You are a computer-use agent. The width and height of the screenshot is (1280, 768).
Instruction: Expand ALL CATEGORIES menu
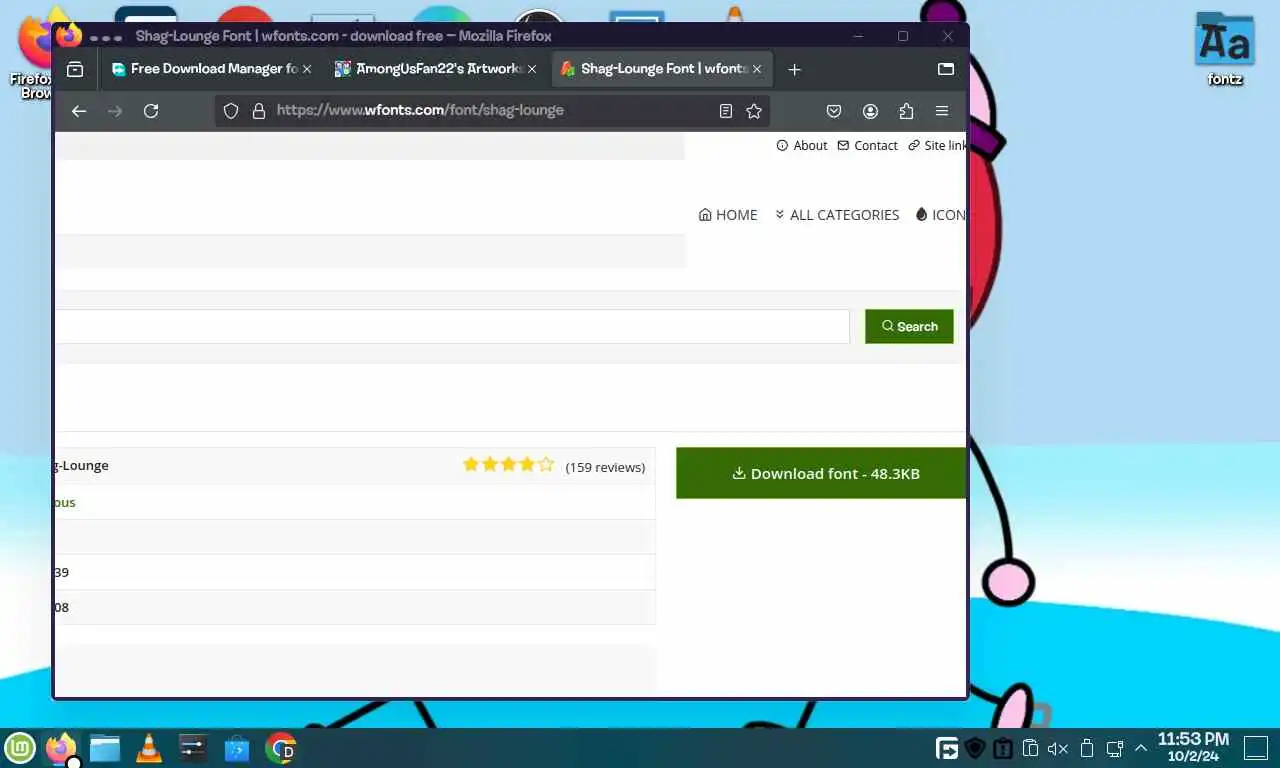click(x=837, y=215)
